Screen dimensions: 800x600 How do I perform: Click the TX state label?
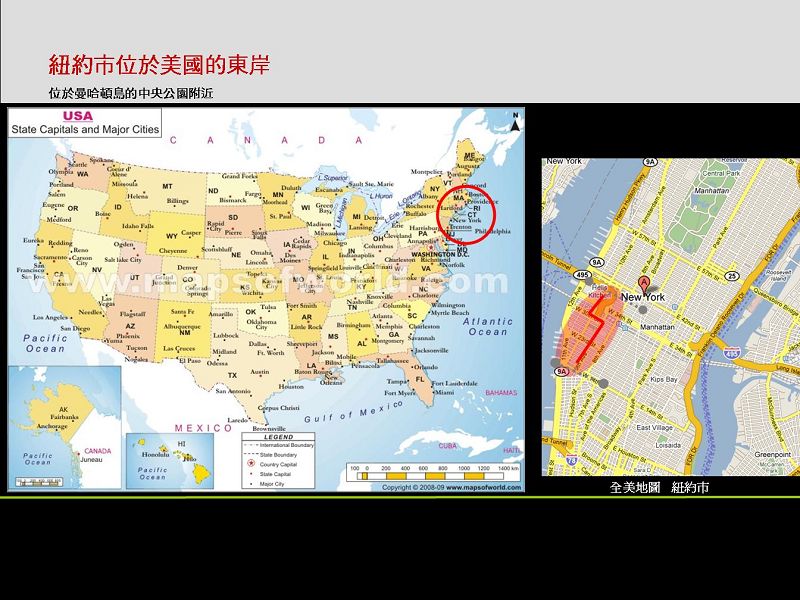coord(232,375)
